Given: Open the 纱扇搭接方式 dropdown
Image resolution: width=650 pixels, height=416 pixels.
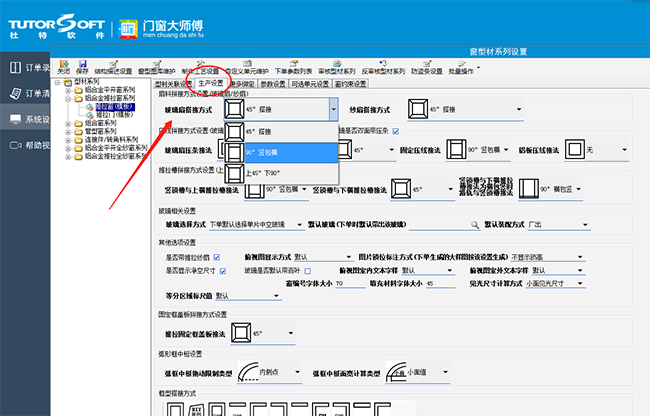Looking at the screenshot, I should tap(519, 109).
